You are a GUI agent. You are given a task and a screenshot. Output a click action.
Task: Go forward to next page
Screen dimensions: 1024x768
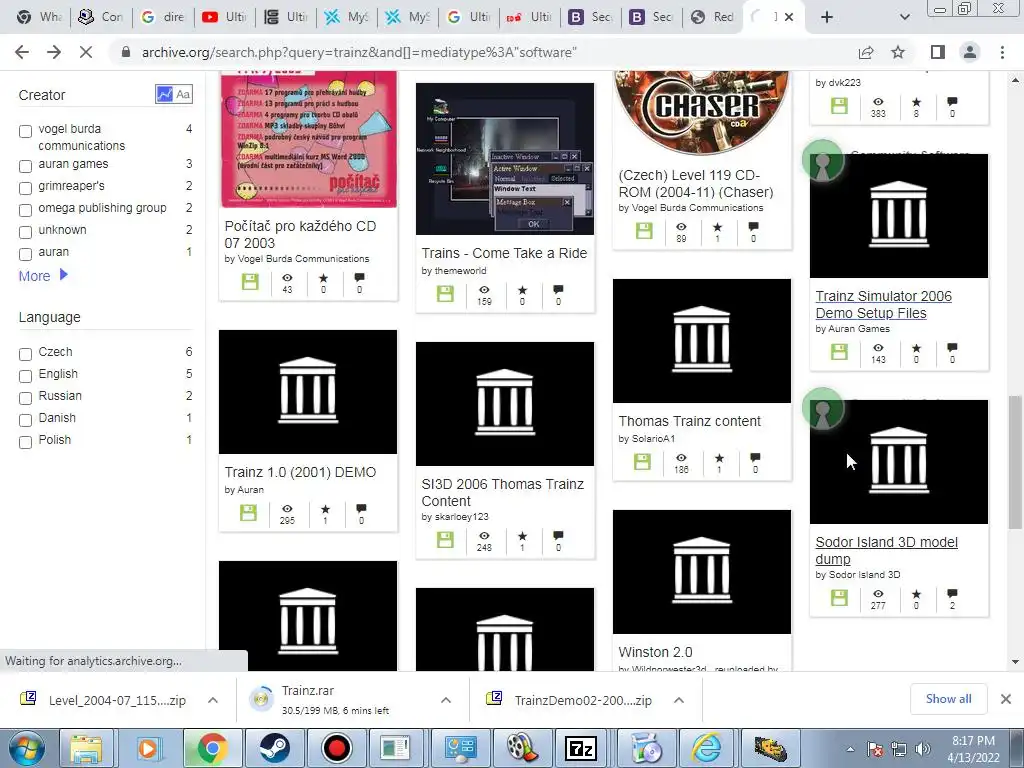pos(54,52)
